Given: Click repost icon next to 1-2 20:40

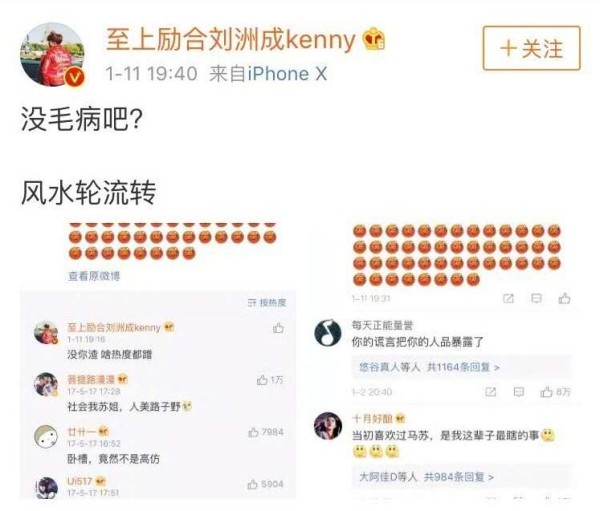Looking at the screenshot, I should click(491, 392).
